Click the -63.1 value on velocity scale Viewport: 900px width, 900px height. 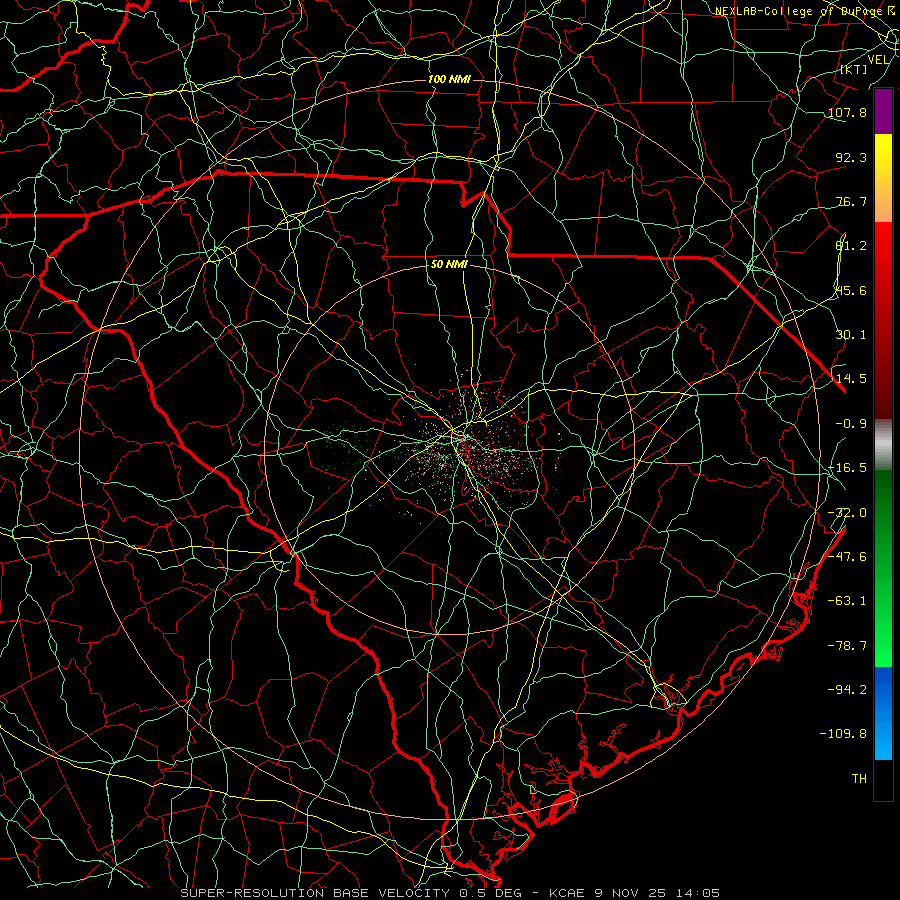847,601
